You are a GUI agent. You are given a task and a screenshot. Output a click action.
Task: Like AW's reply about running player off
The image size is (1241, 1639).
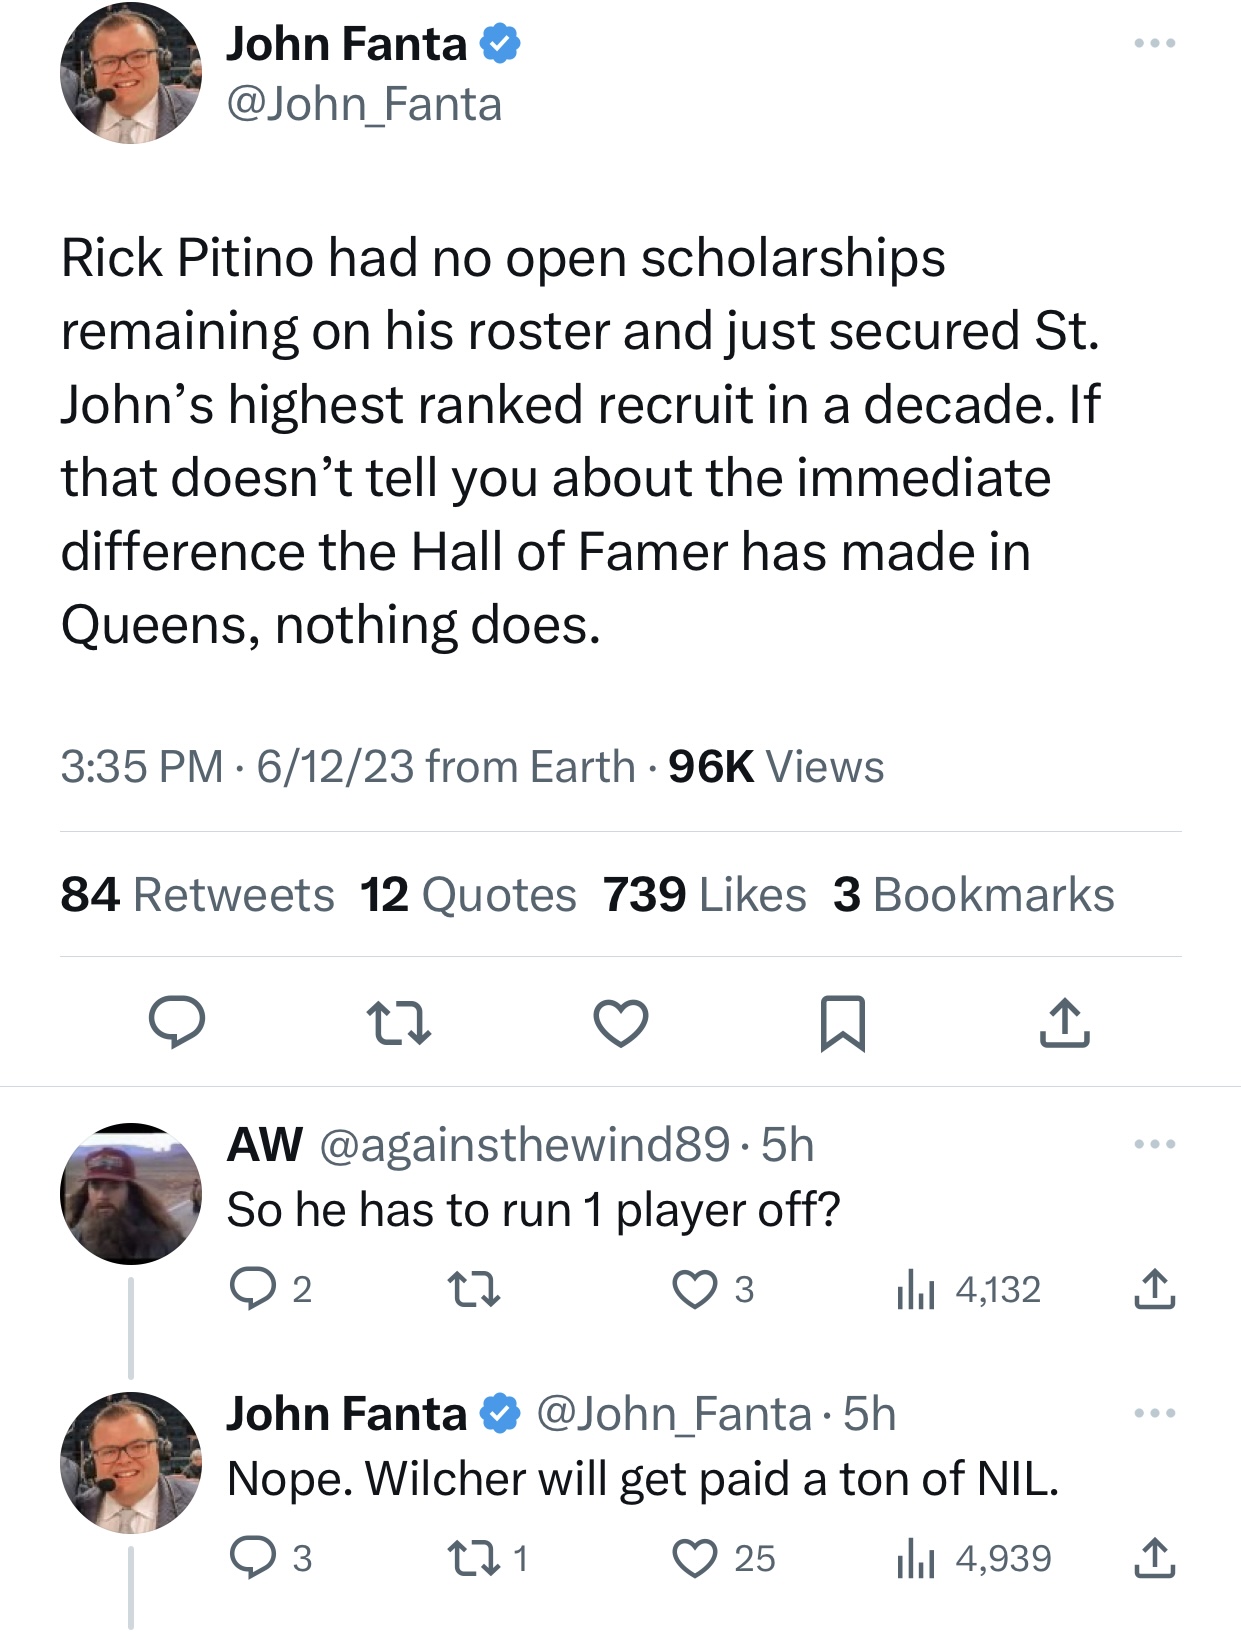point(695,1289)
